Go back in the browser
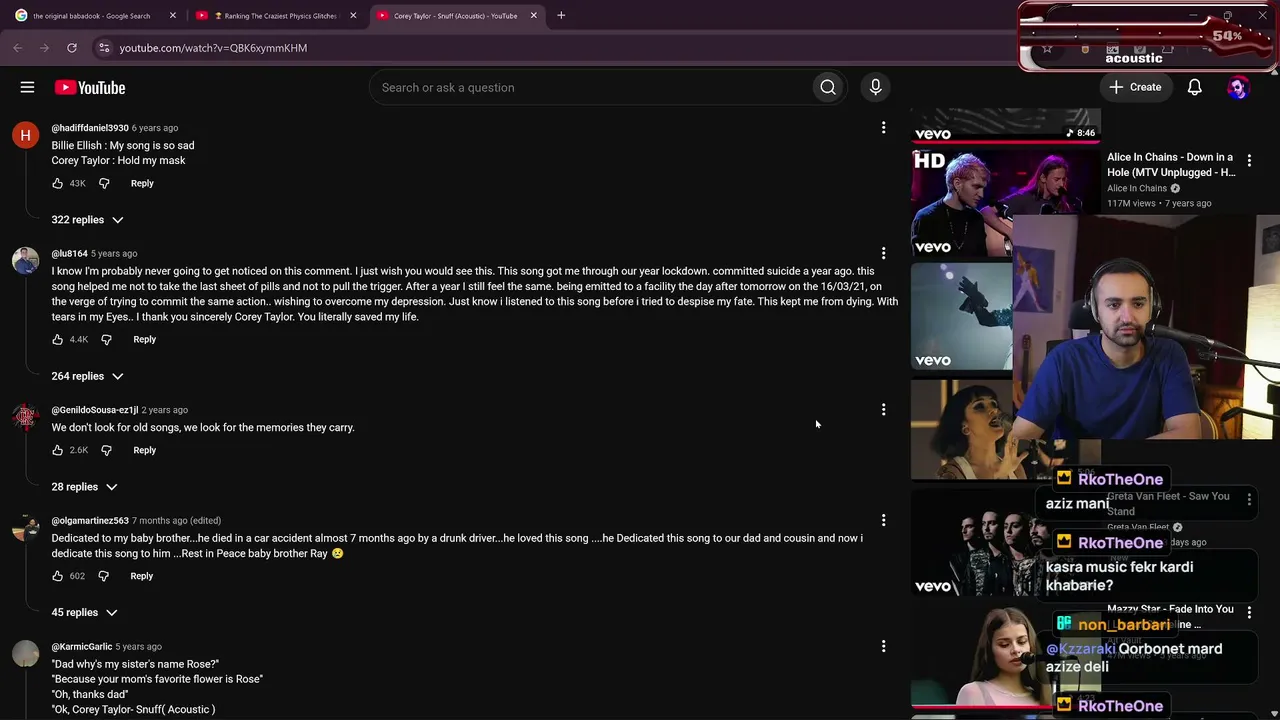Image resolution: width=1280 pixels, height=720 pixels. tap(18, 47)
